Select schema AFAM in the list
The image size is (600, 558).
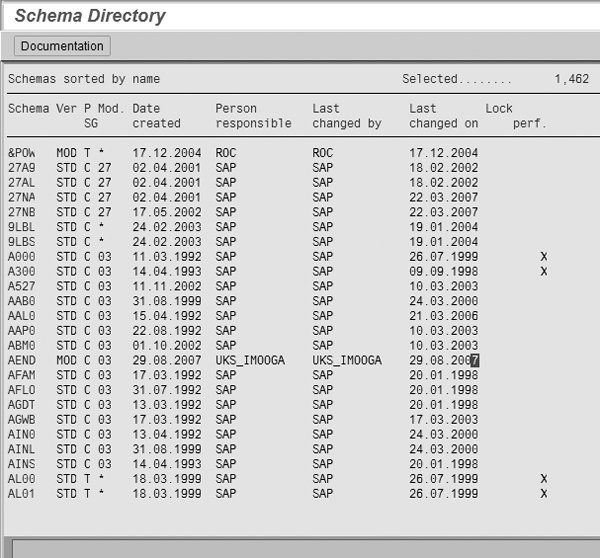click(x=22, y=374)
